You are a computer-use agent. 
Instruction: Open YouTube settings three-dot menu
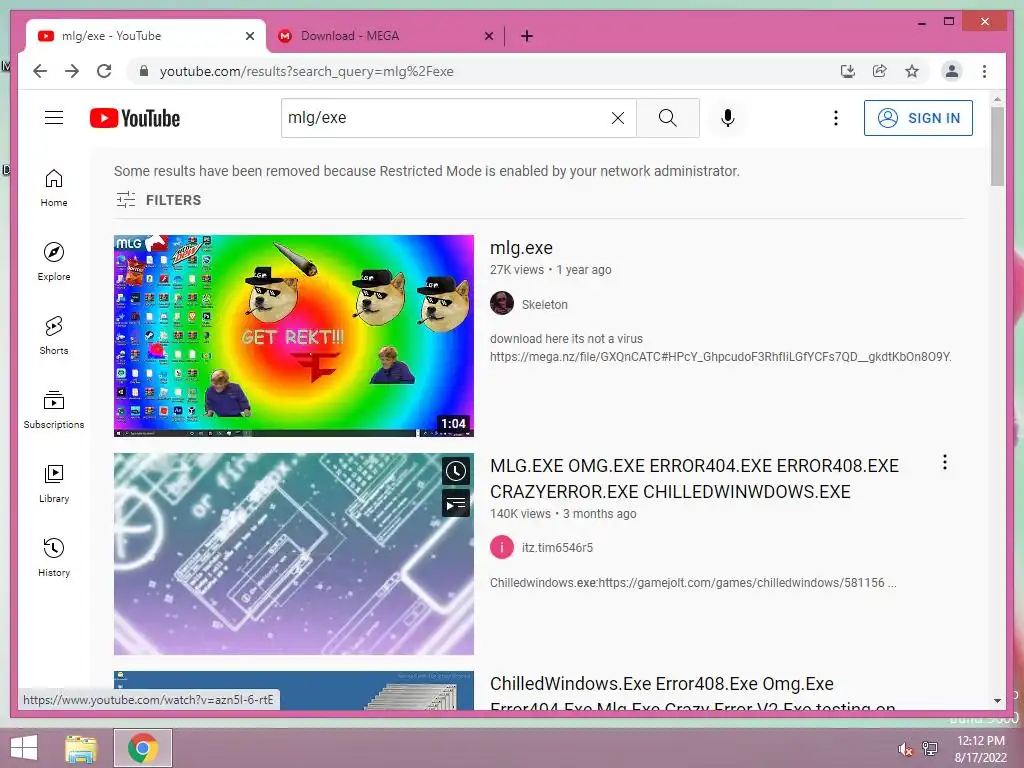(x=835, y=118)
